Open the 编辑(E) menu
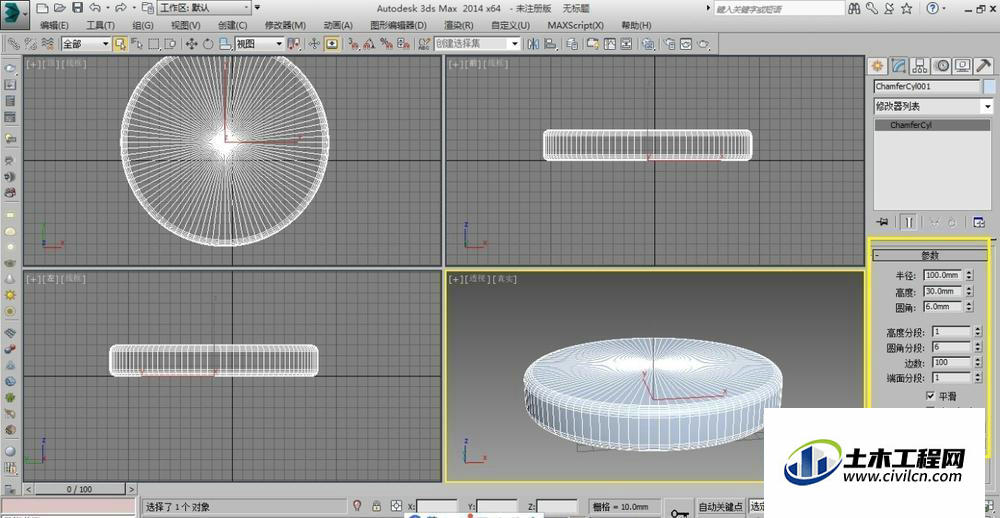The image size is (1000, 518). click(54, 26)
